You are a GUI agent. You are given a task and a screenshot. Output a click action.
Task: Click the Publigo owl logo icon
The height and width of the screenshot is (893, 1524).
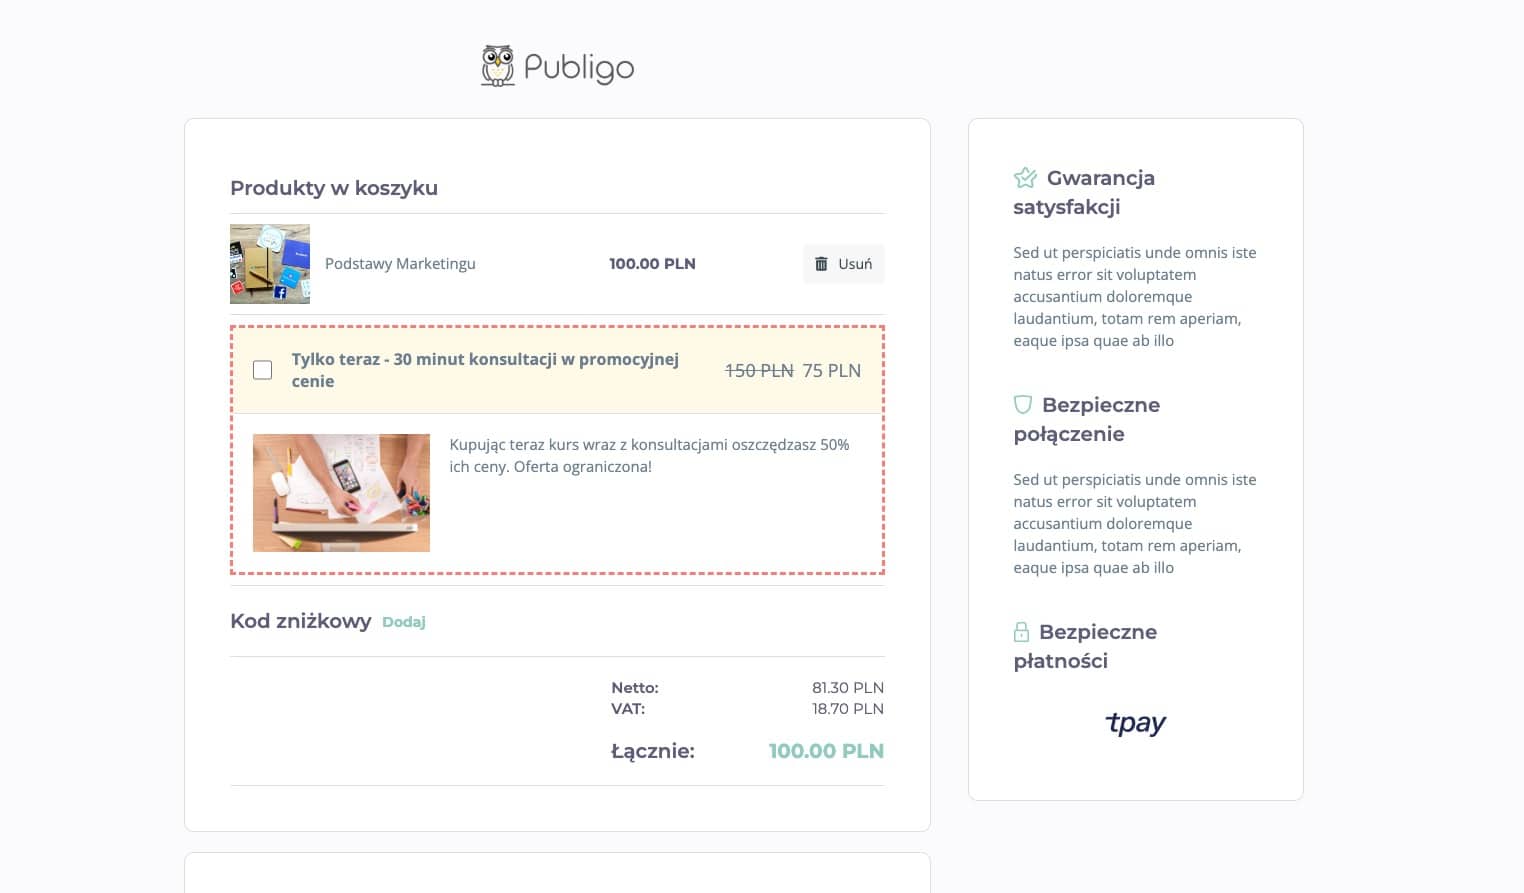(497, 66)
